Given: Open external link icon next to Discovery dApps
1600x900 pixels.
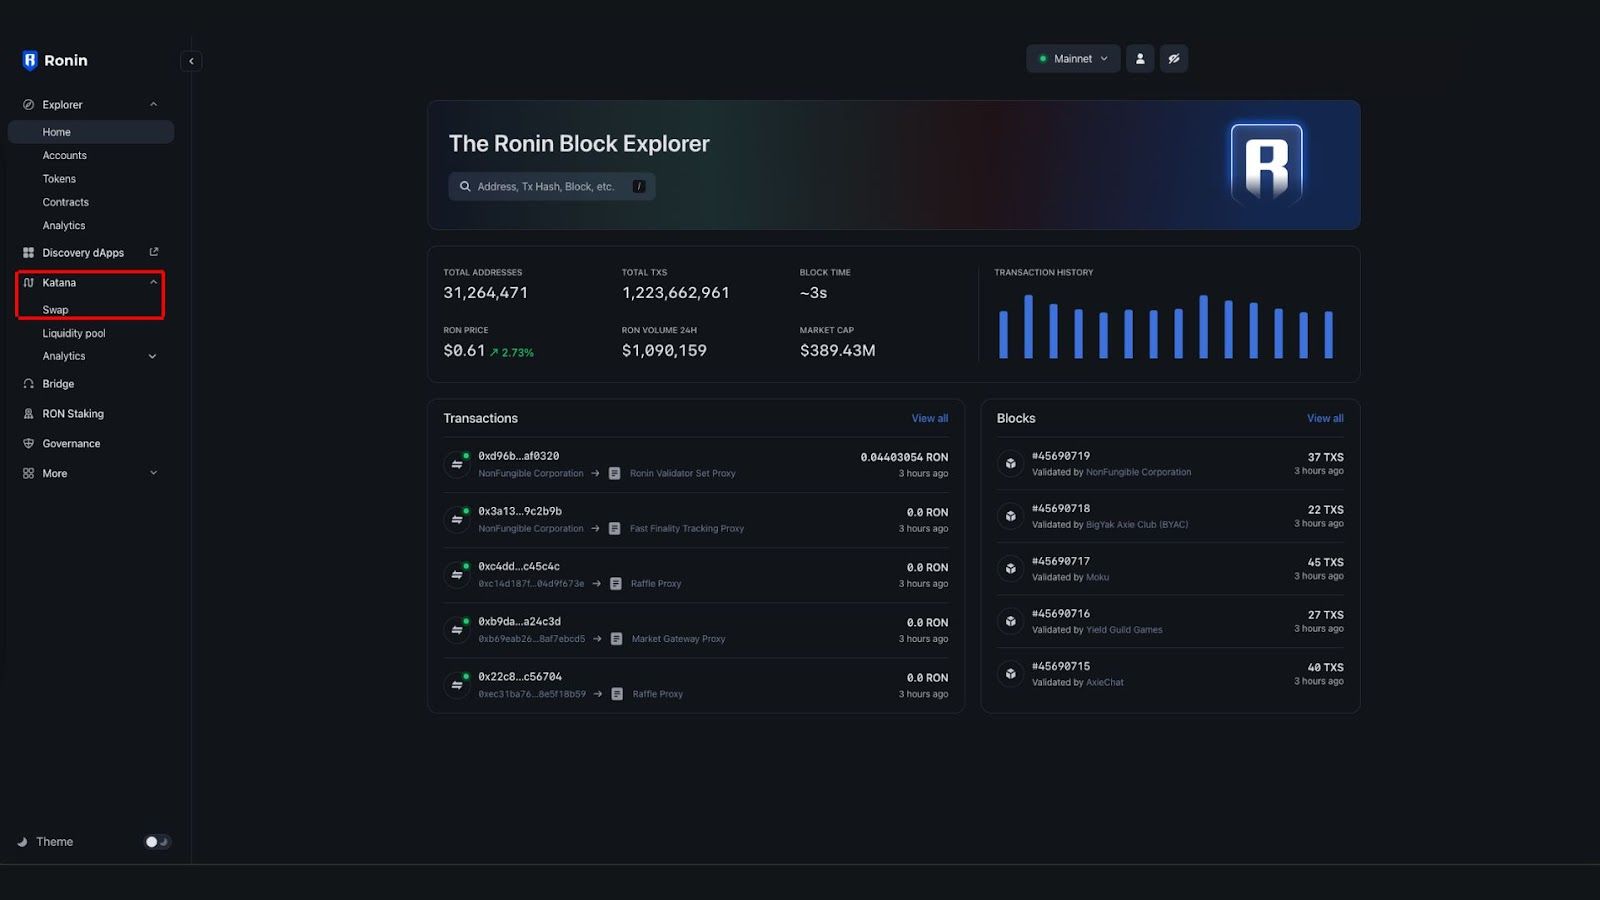Looking at the screenshot, I should pos(154,252).
